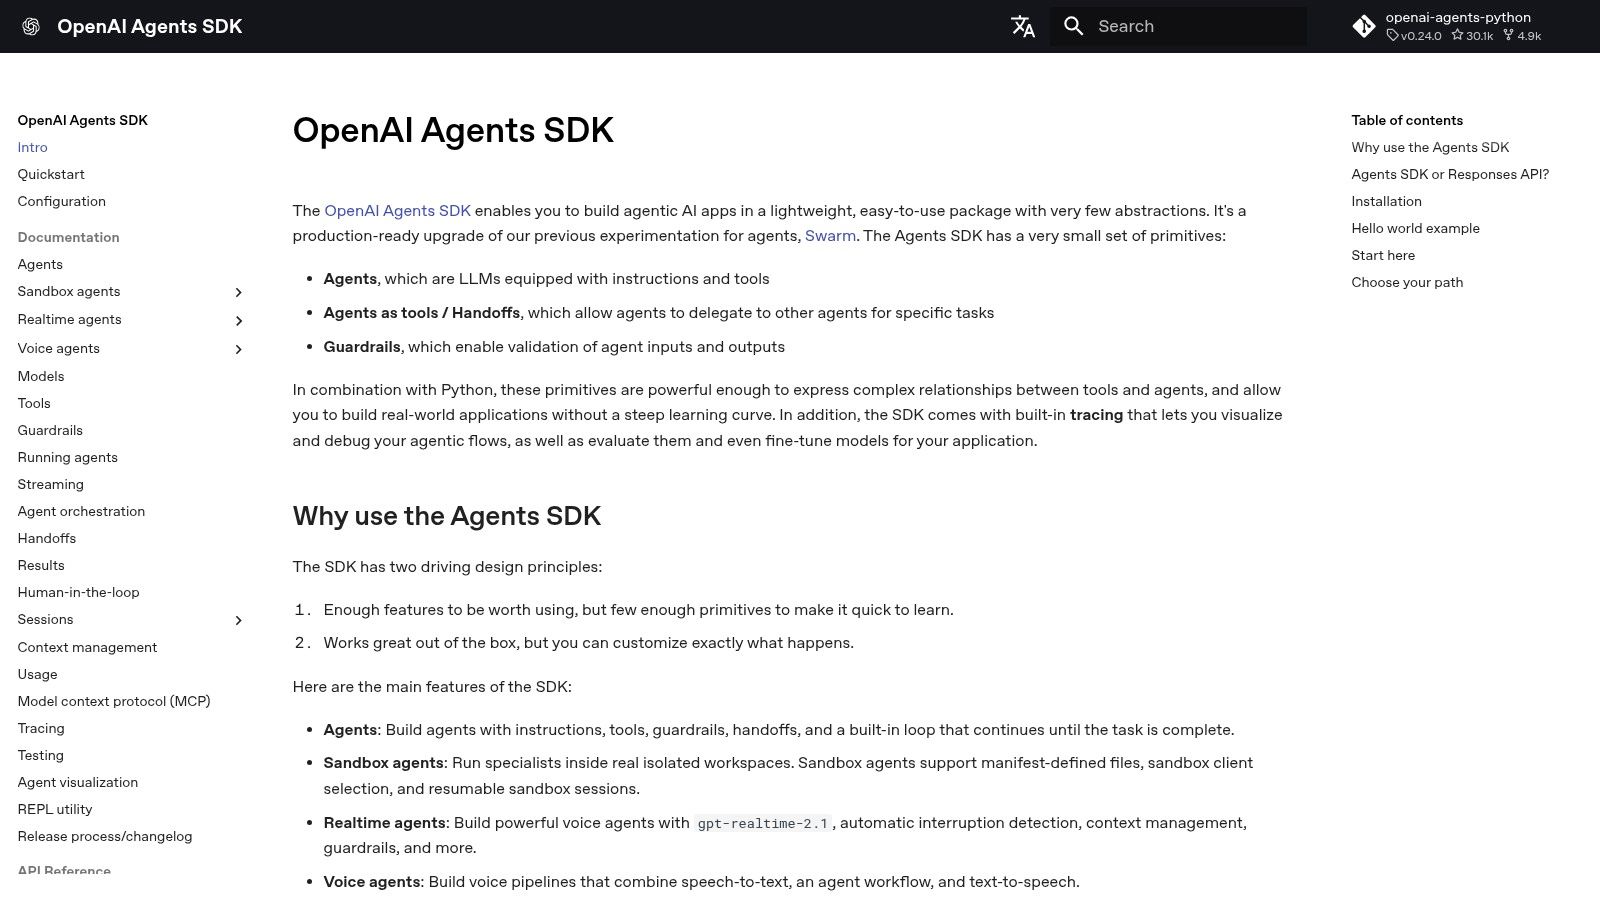This screenshot has height=900, width=1600.
Task: Open the Handoffs sidebar page
Action: 47,538
